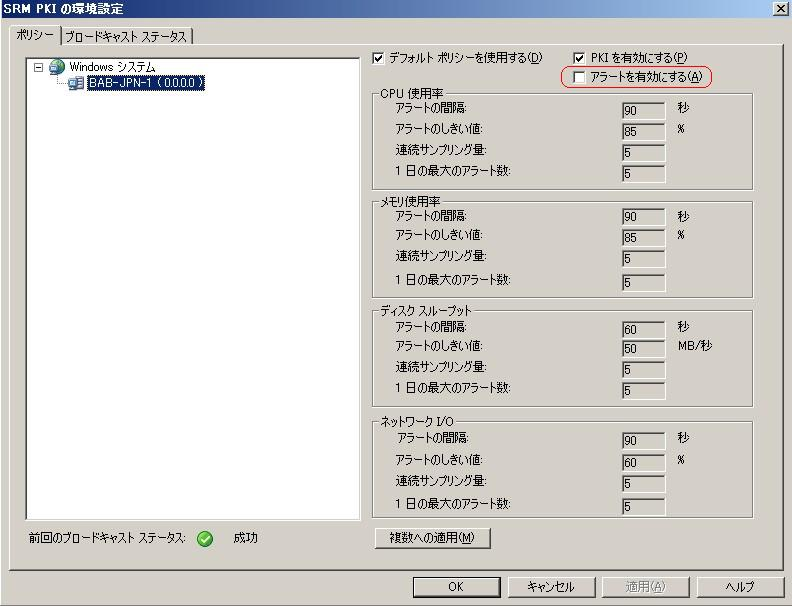Screen dimensions: 792x606
Task: Click the green success status icon
Action: coord(205,539)
